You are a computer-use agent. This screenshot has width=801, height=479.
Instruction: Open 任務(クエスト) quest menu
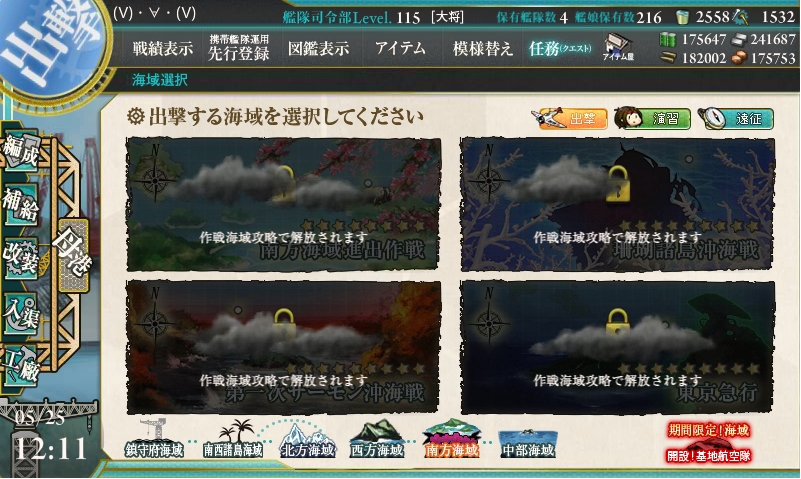(x=560, y=49)
